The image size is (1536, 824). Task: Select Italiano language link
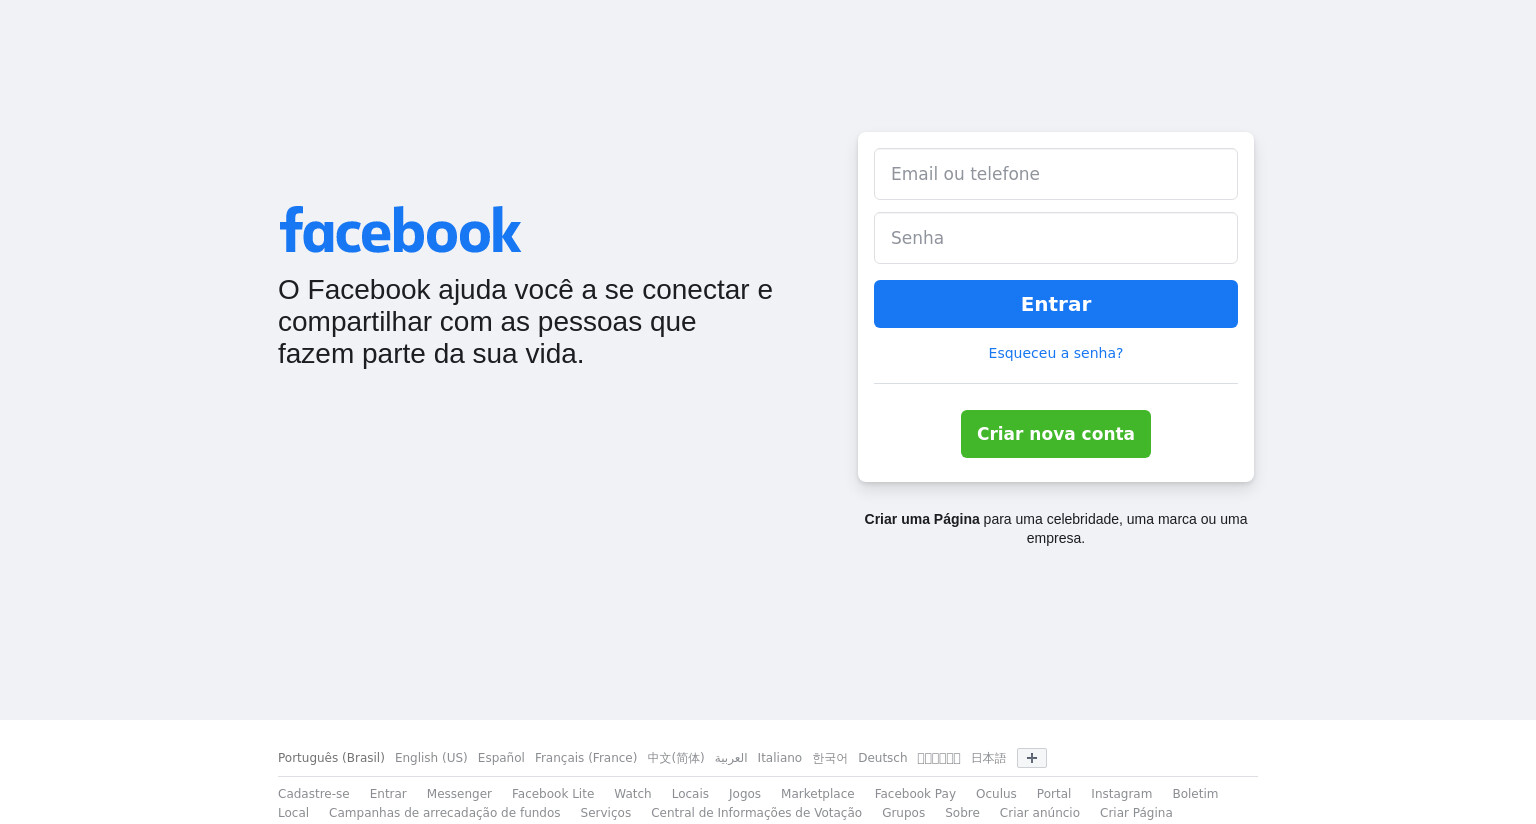780,758
